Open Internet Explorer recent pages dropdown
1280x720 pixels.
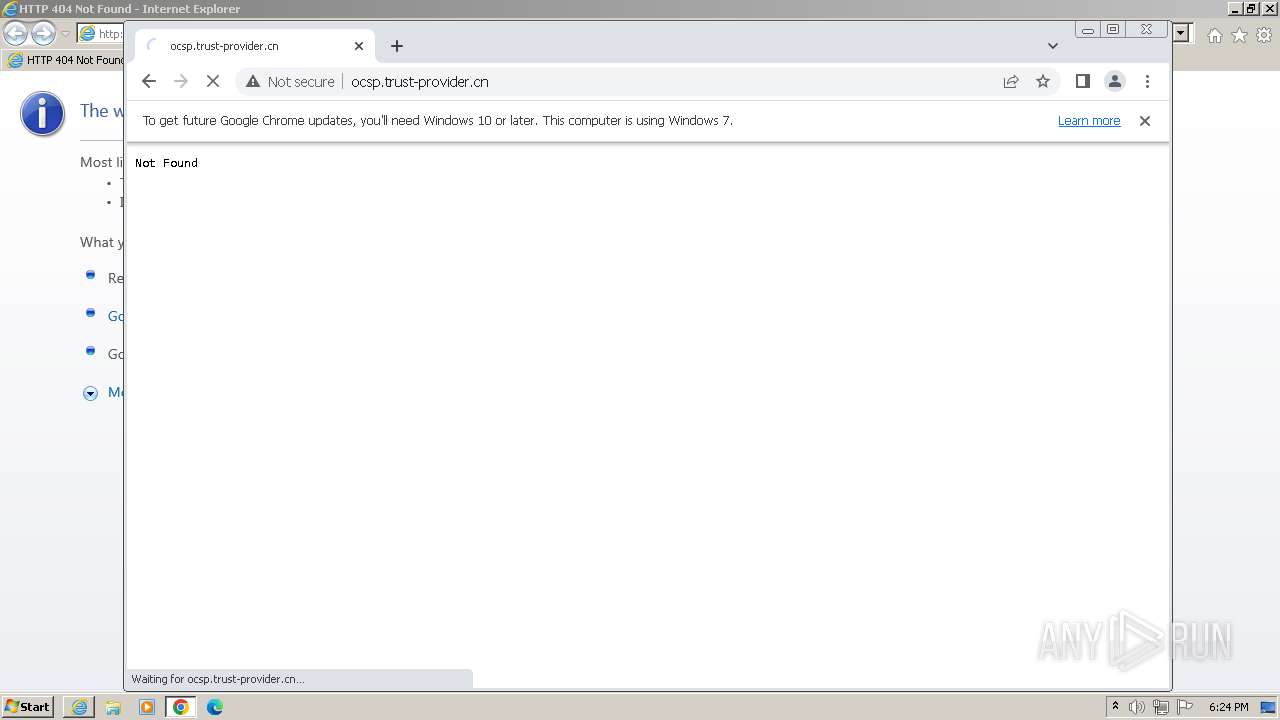pyautogui.click(x=65, y=34)
